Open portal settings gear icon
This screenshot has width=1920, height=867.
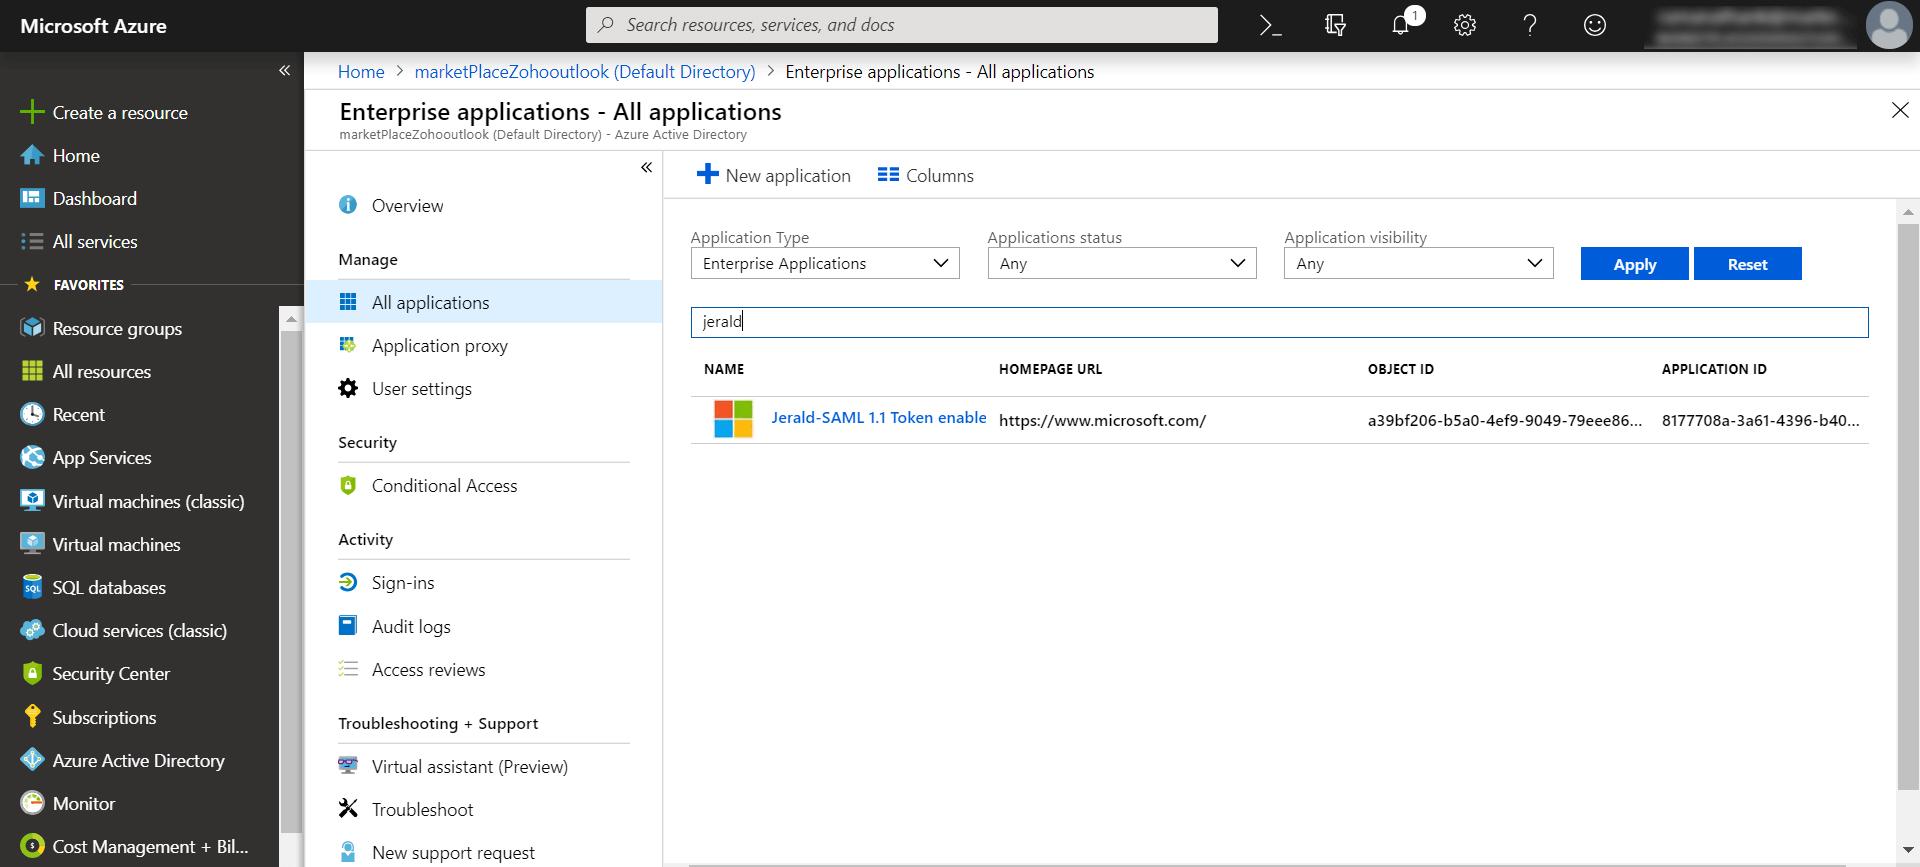[1465, 26]
